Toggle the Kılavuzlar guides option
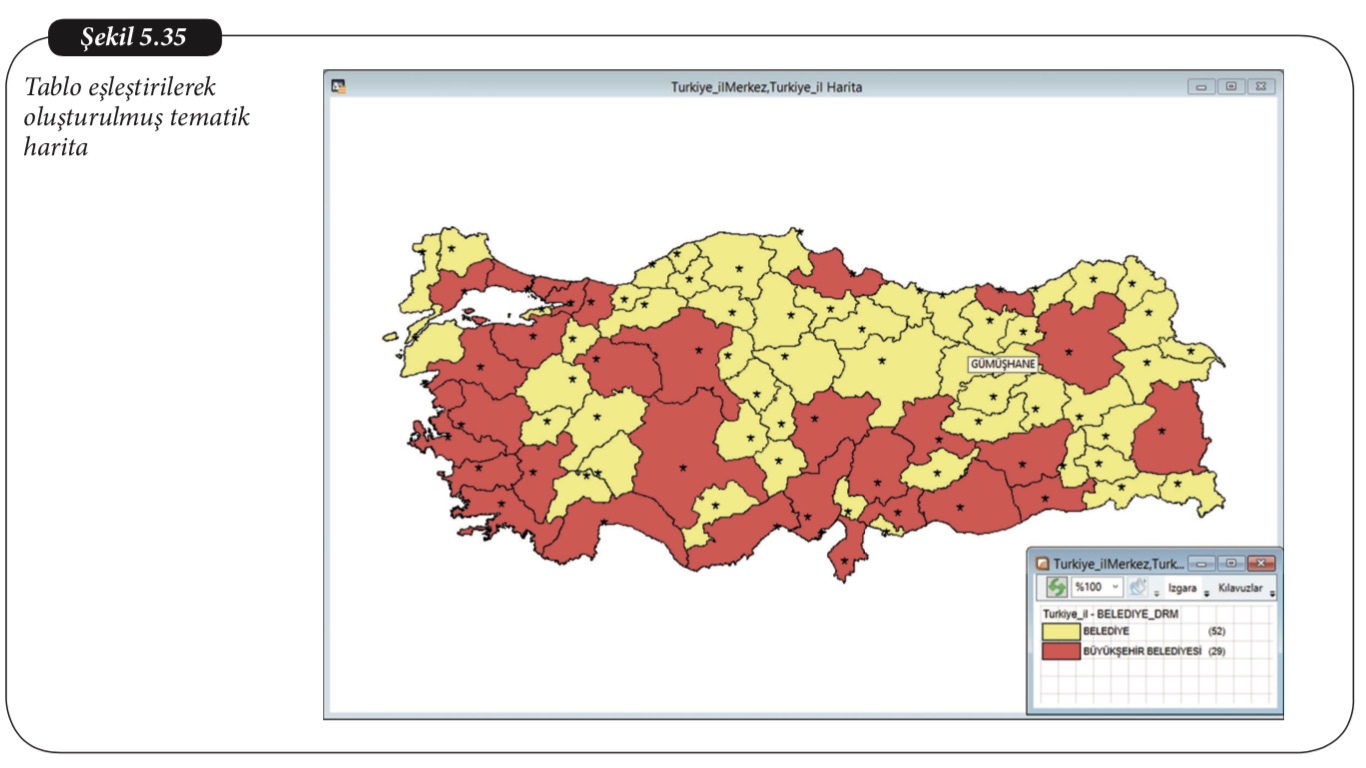This screenshot has height=768, width=1366. point(1240,588)
